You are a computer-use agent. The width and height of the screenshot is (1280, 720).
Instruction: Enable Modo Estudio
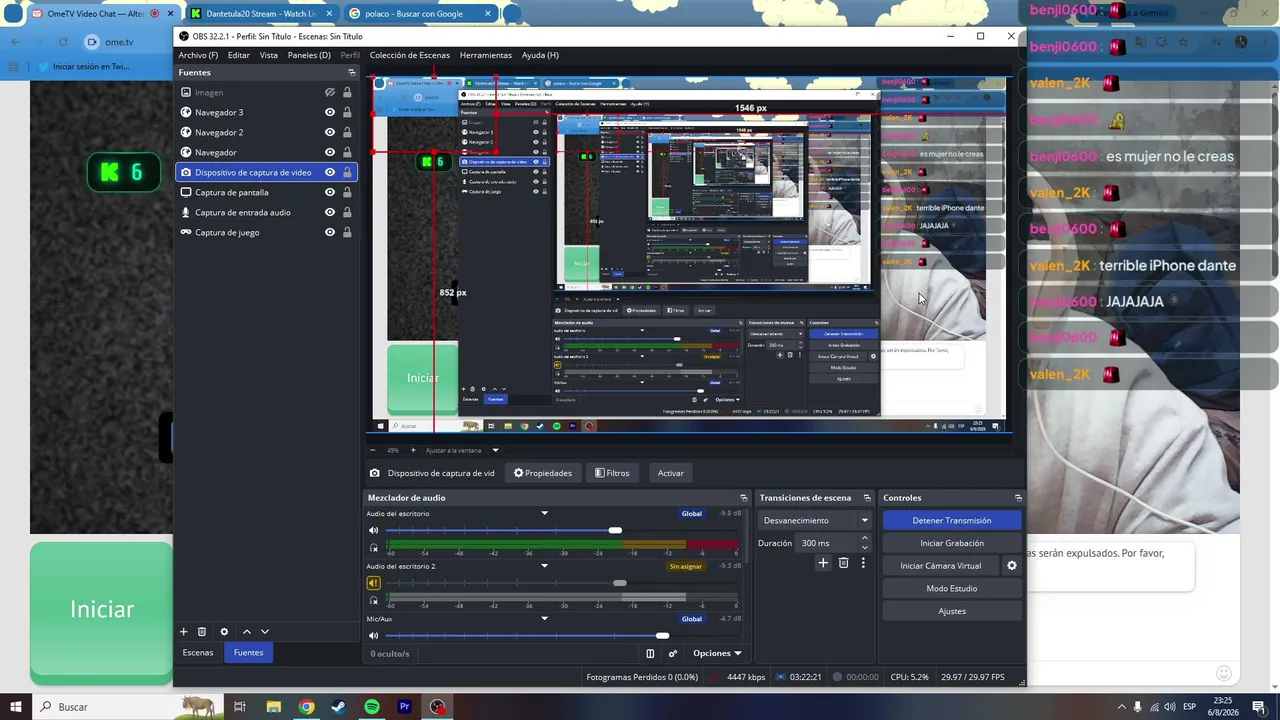tap(952, 589)
